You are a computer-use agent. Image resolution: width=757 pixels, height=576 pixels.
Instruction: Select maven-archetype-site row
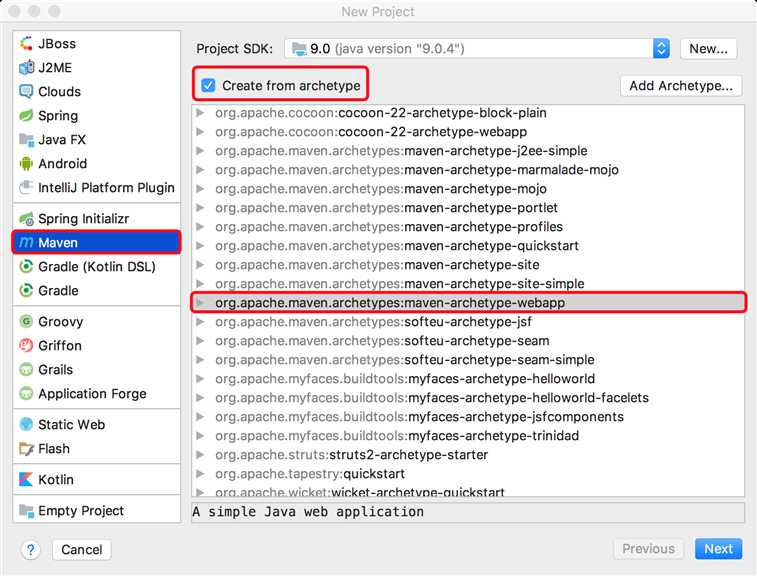[468, 265]
